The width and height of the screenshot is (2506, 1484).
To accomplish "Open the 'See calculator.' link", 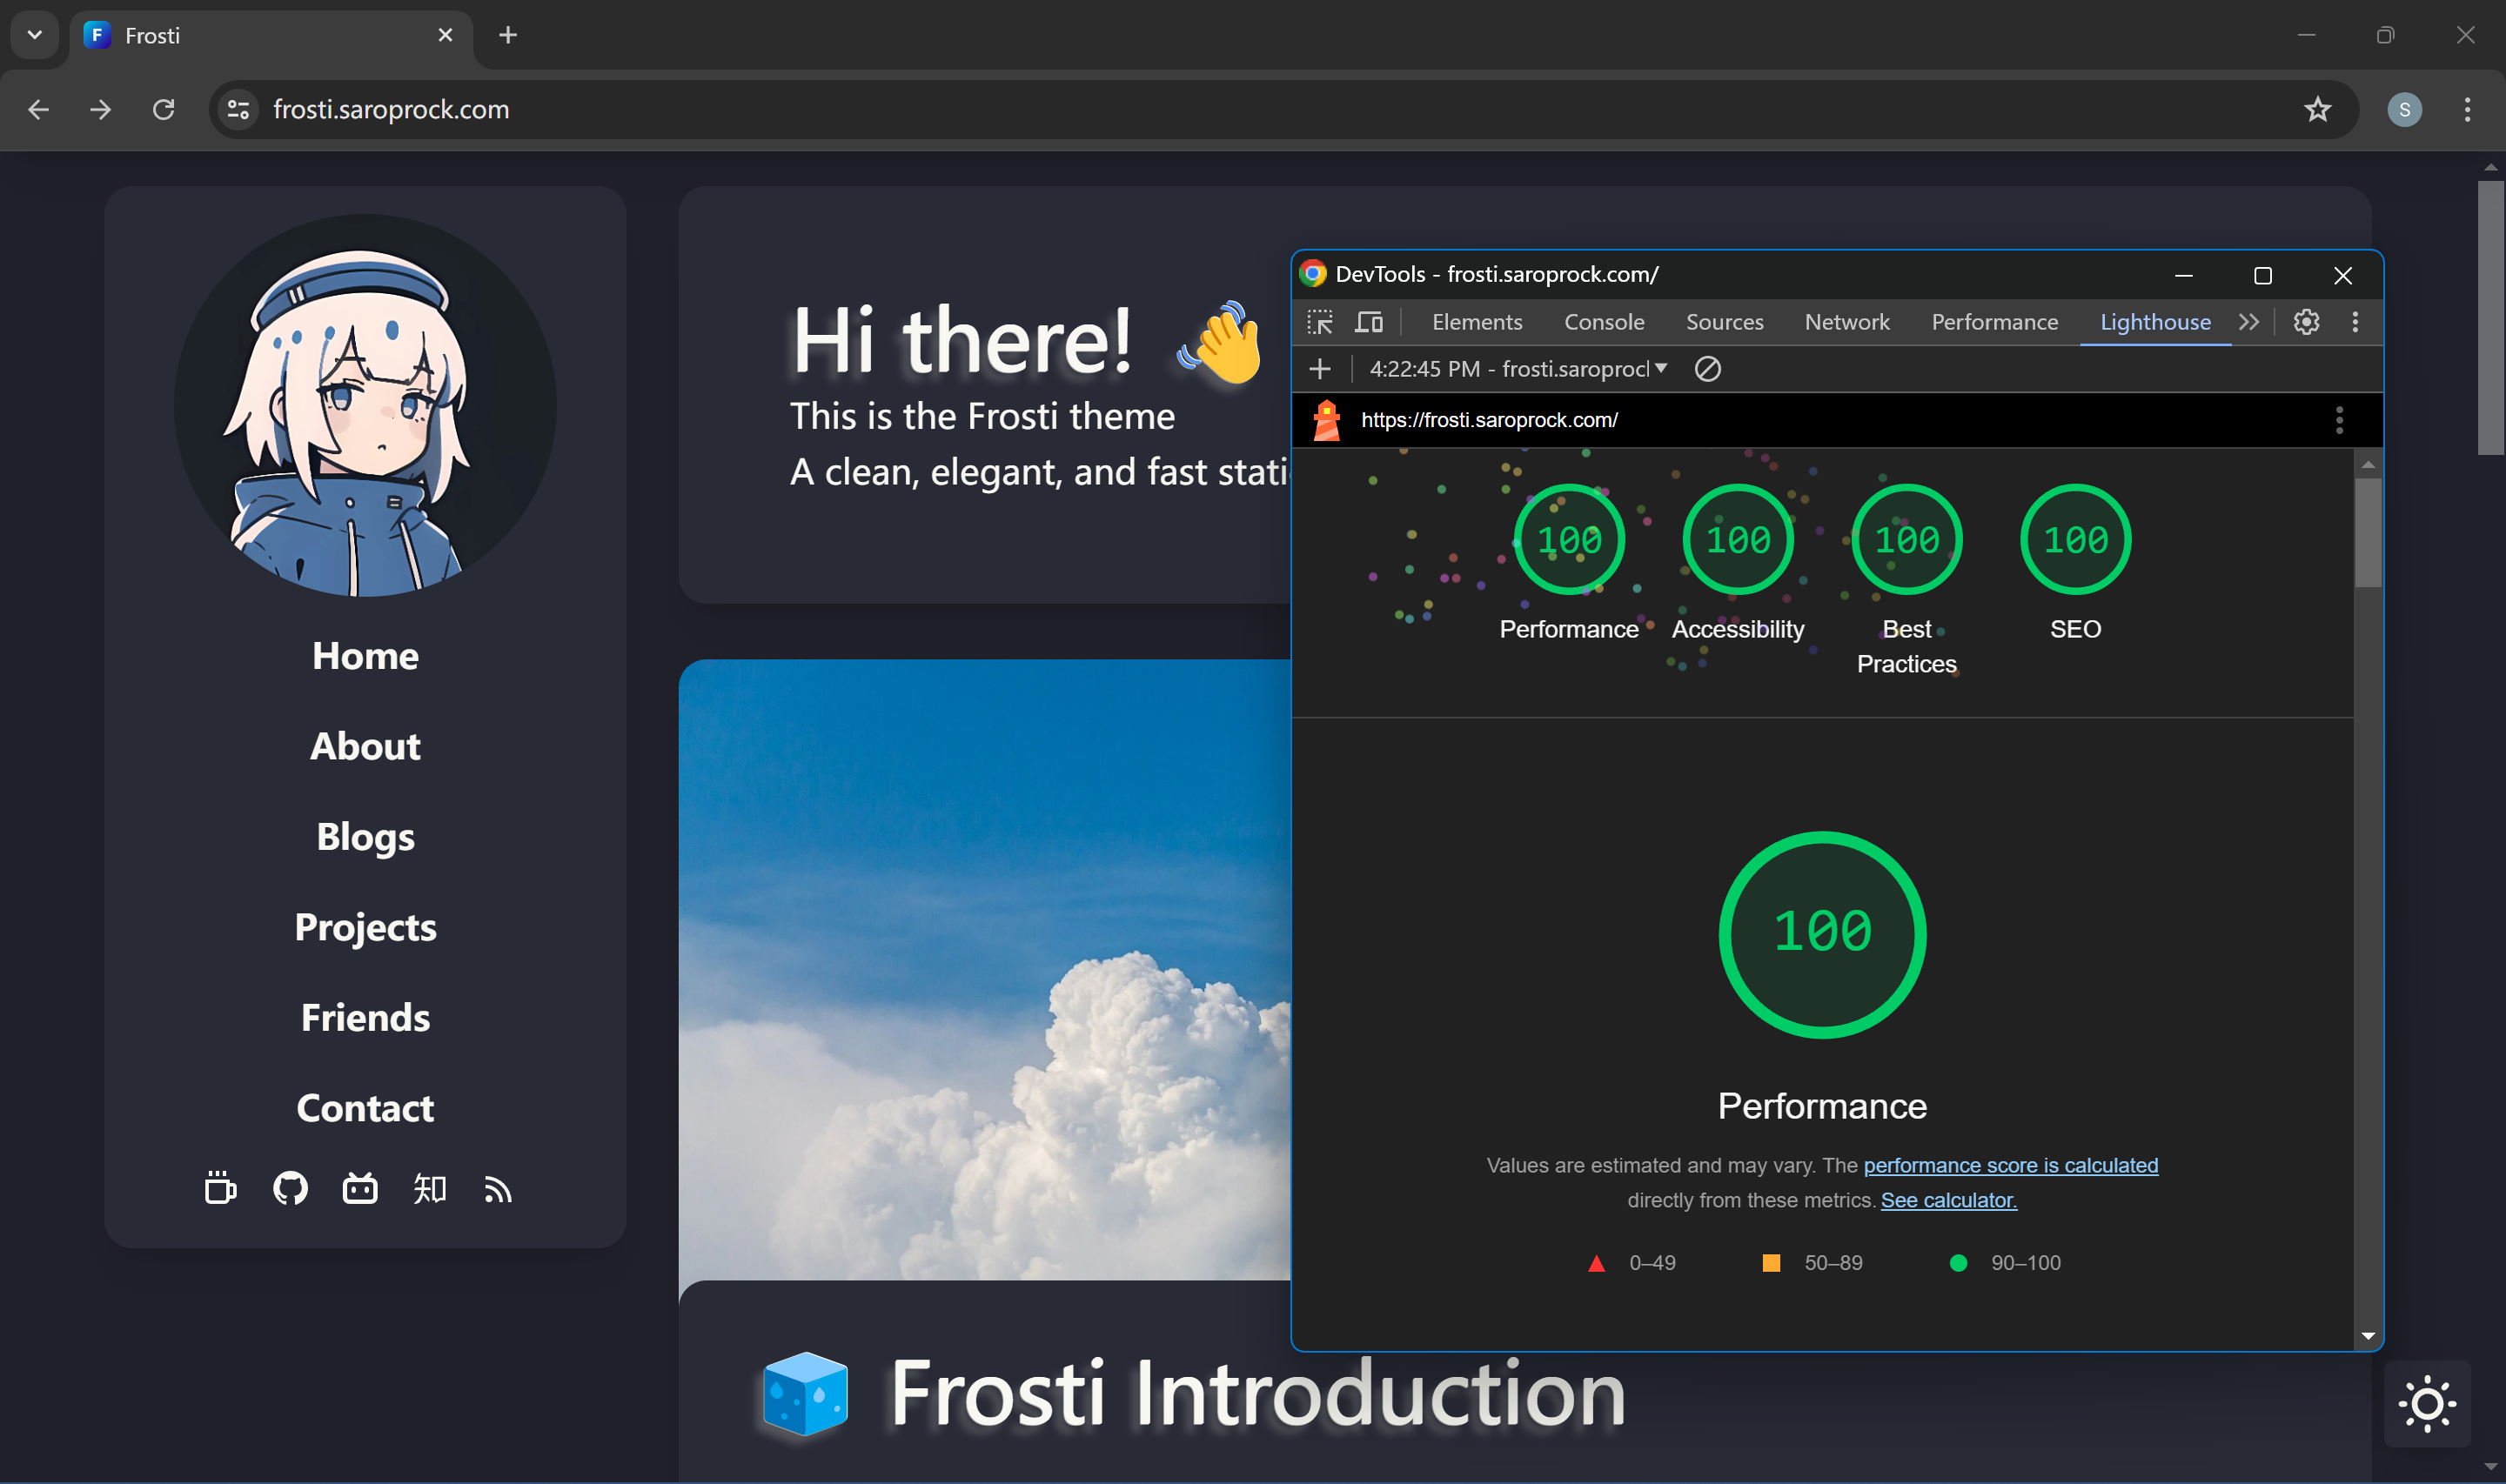I will point(1948,1200).
